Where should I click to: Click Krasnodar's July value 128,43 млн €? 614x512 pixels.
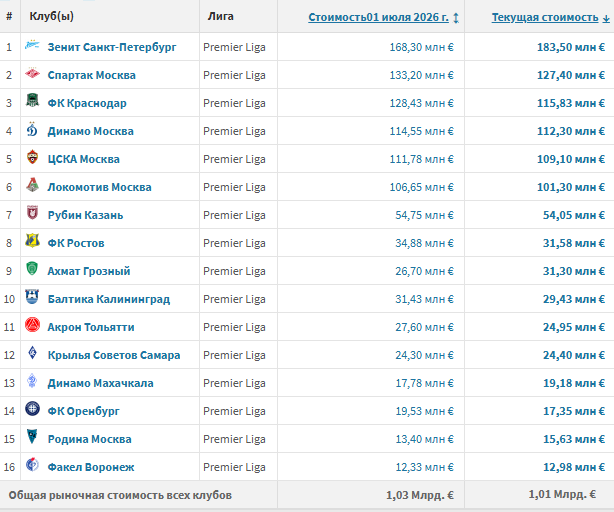(x=421, y=103)
